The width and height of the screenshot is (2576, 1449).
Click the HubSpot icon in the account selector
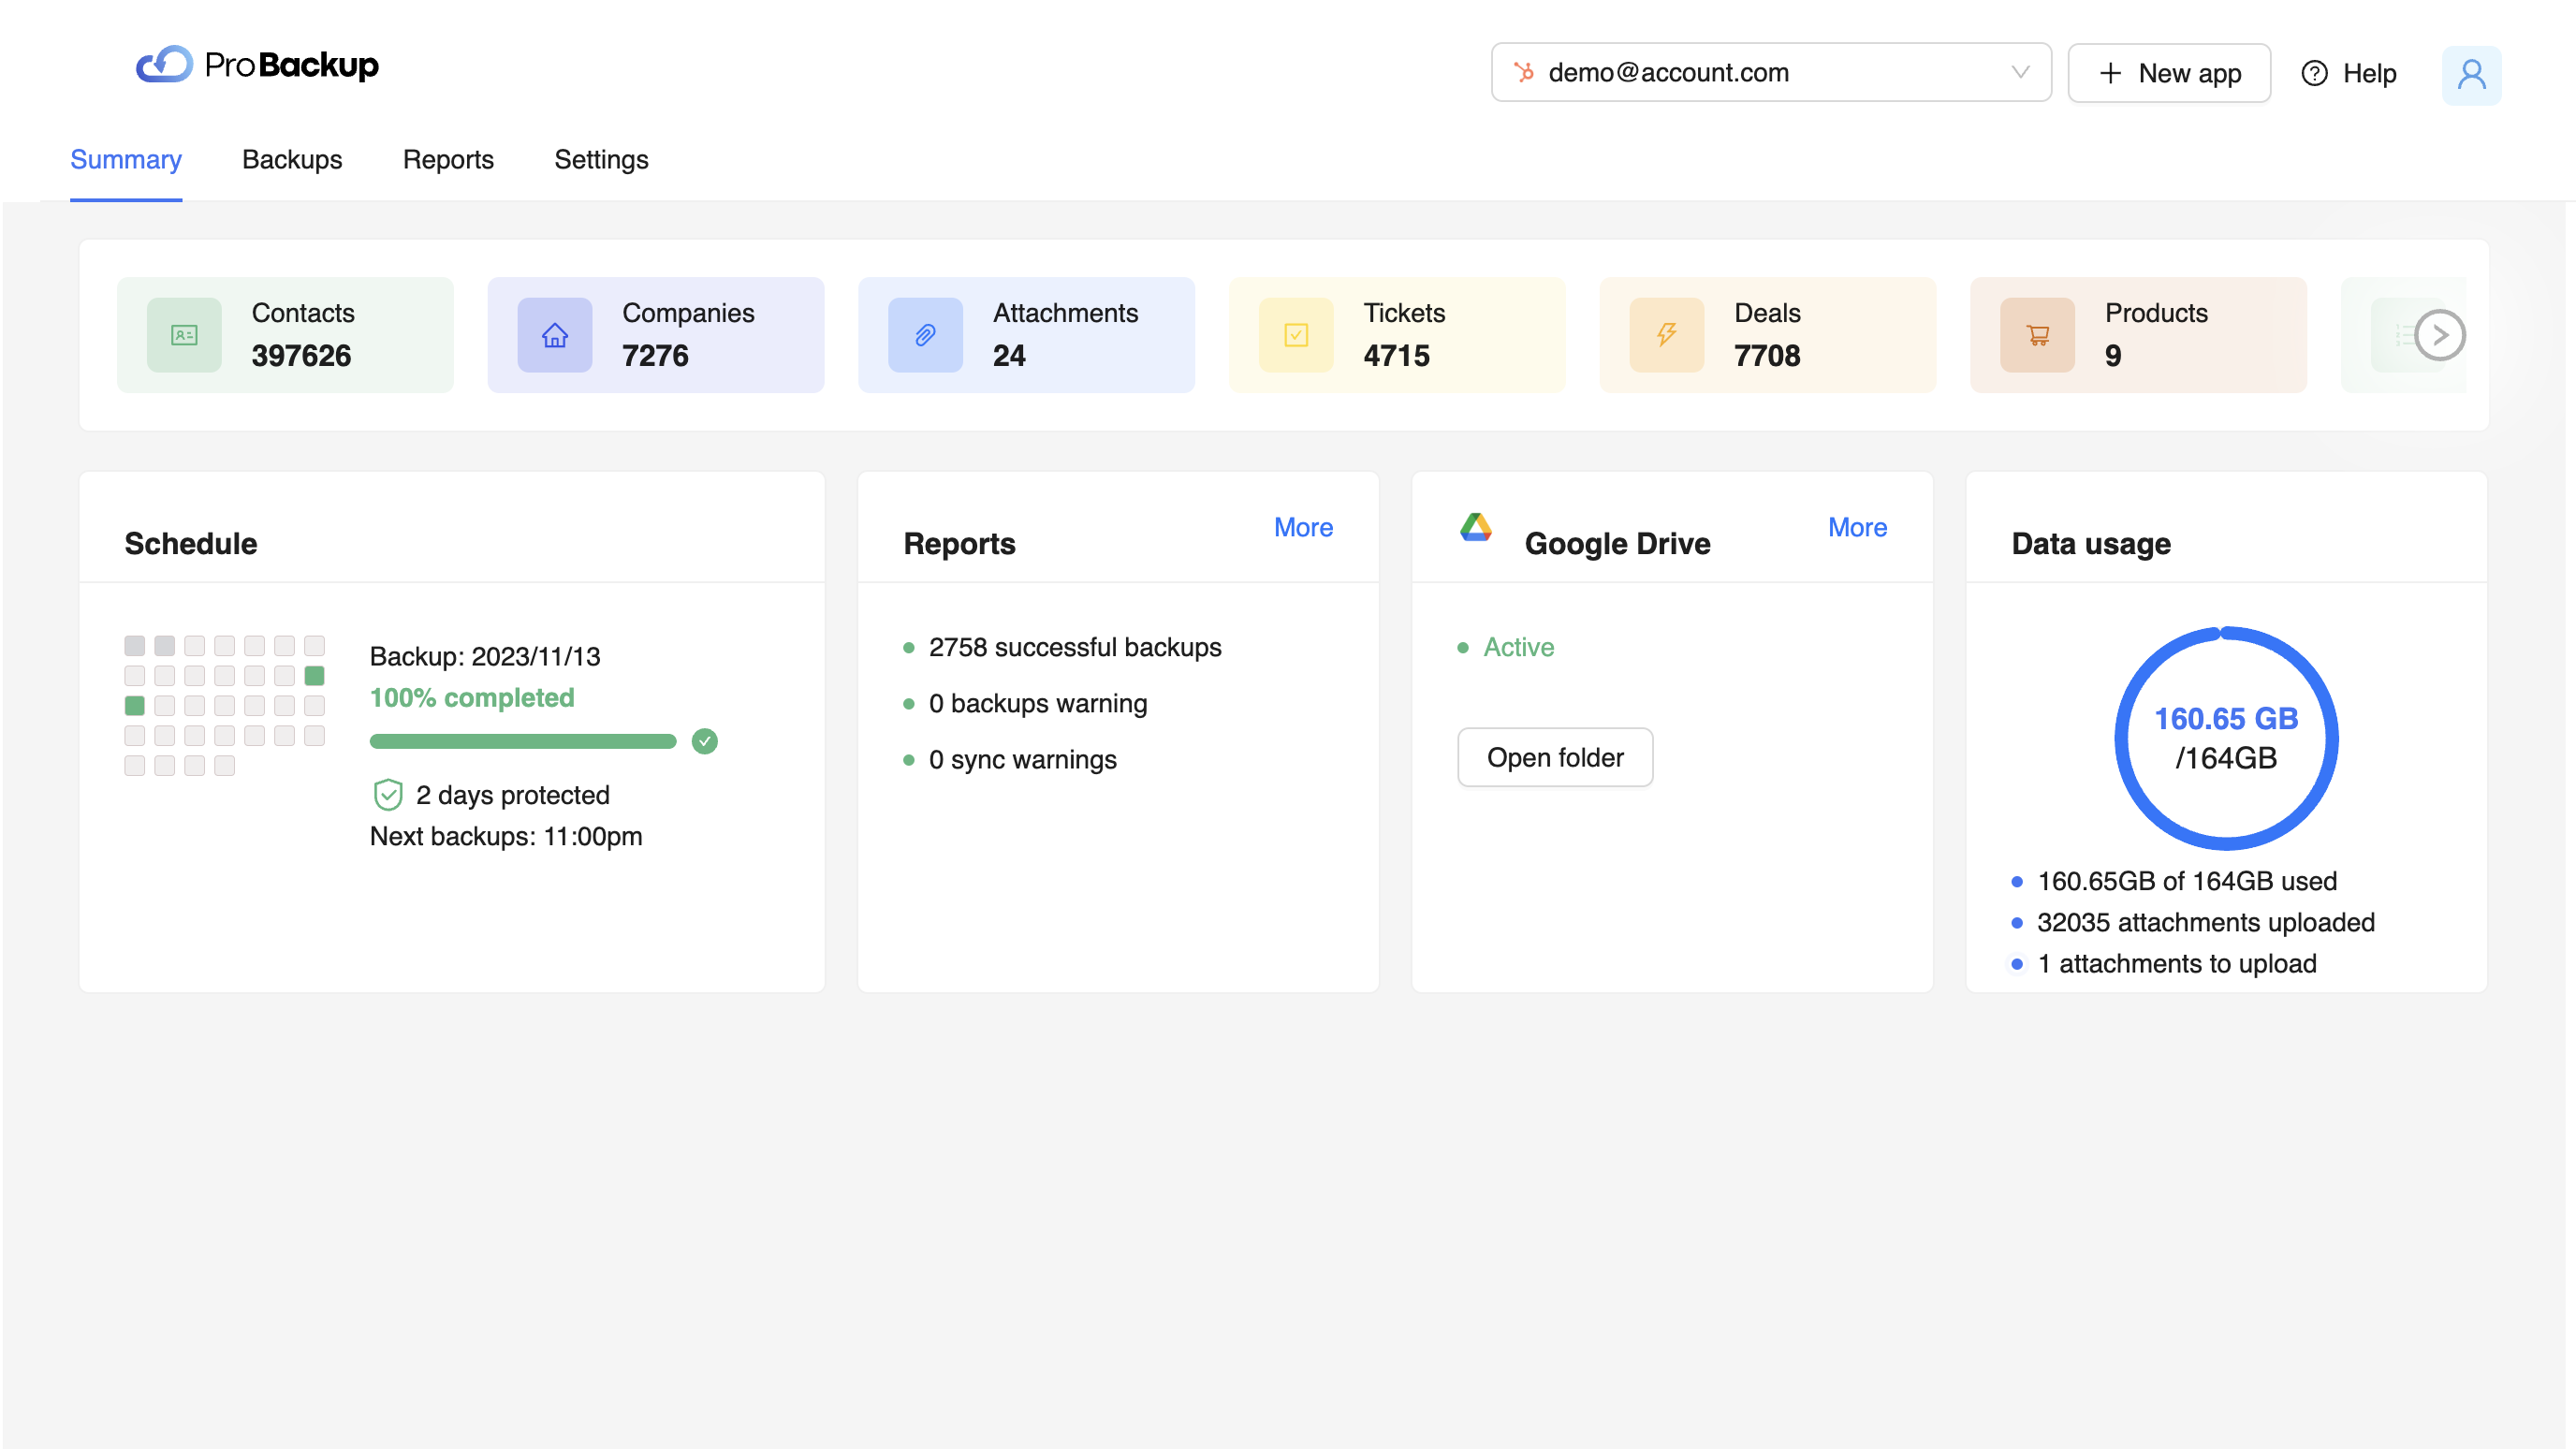[1525, 72]
